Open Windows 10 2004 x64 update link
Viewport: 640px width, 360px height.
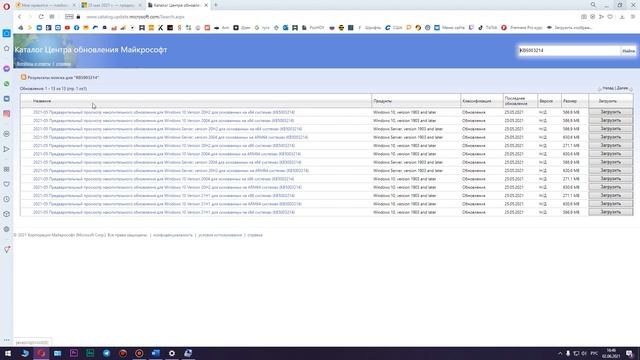pos(163,120)
